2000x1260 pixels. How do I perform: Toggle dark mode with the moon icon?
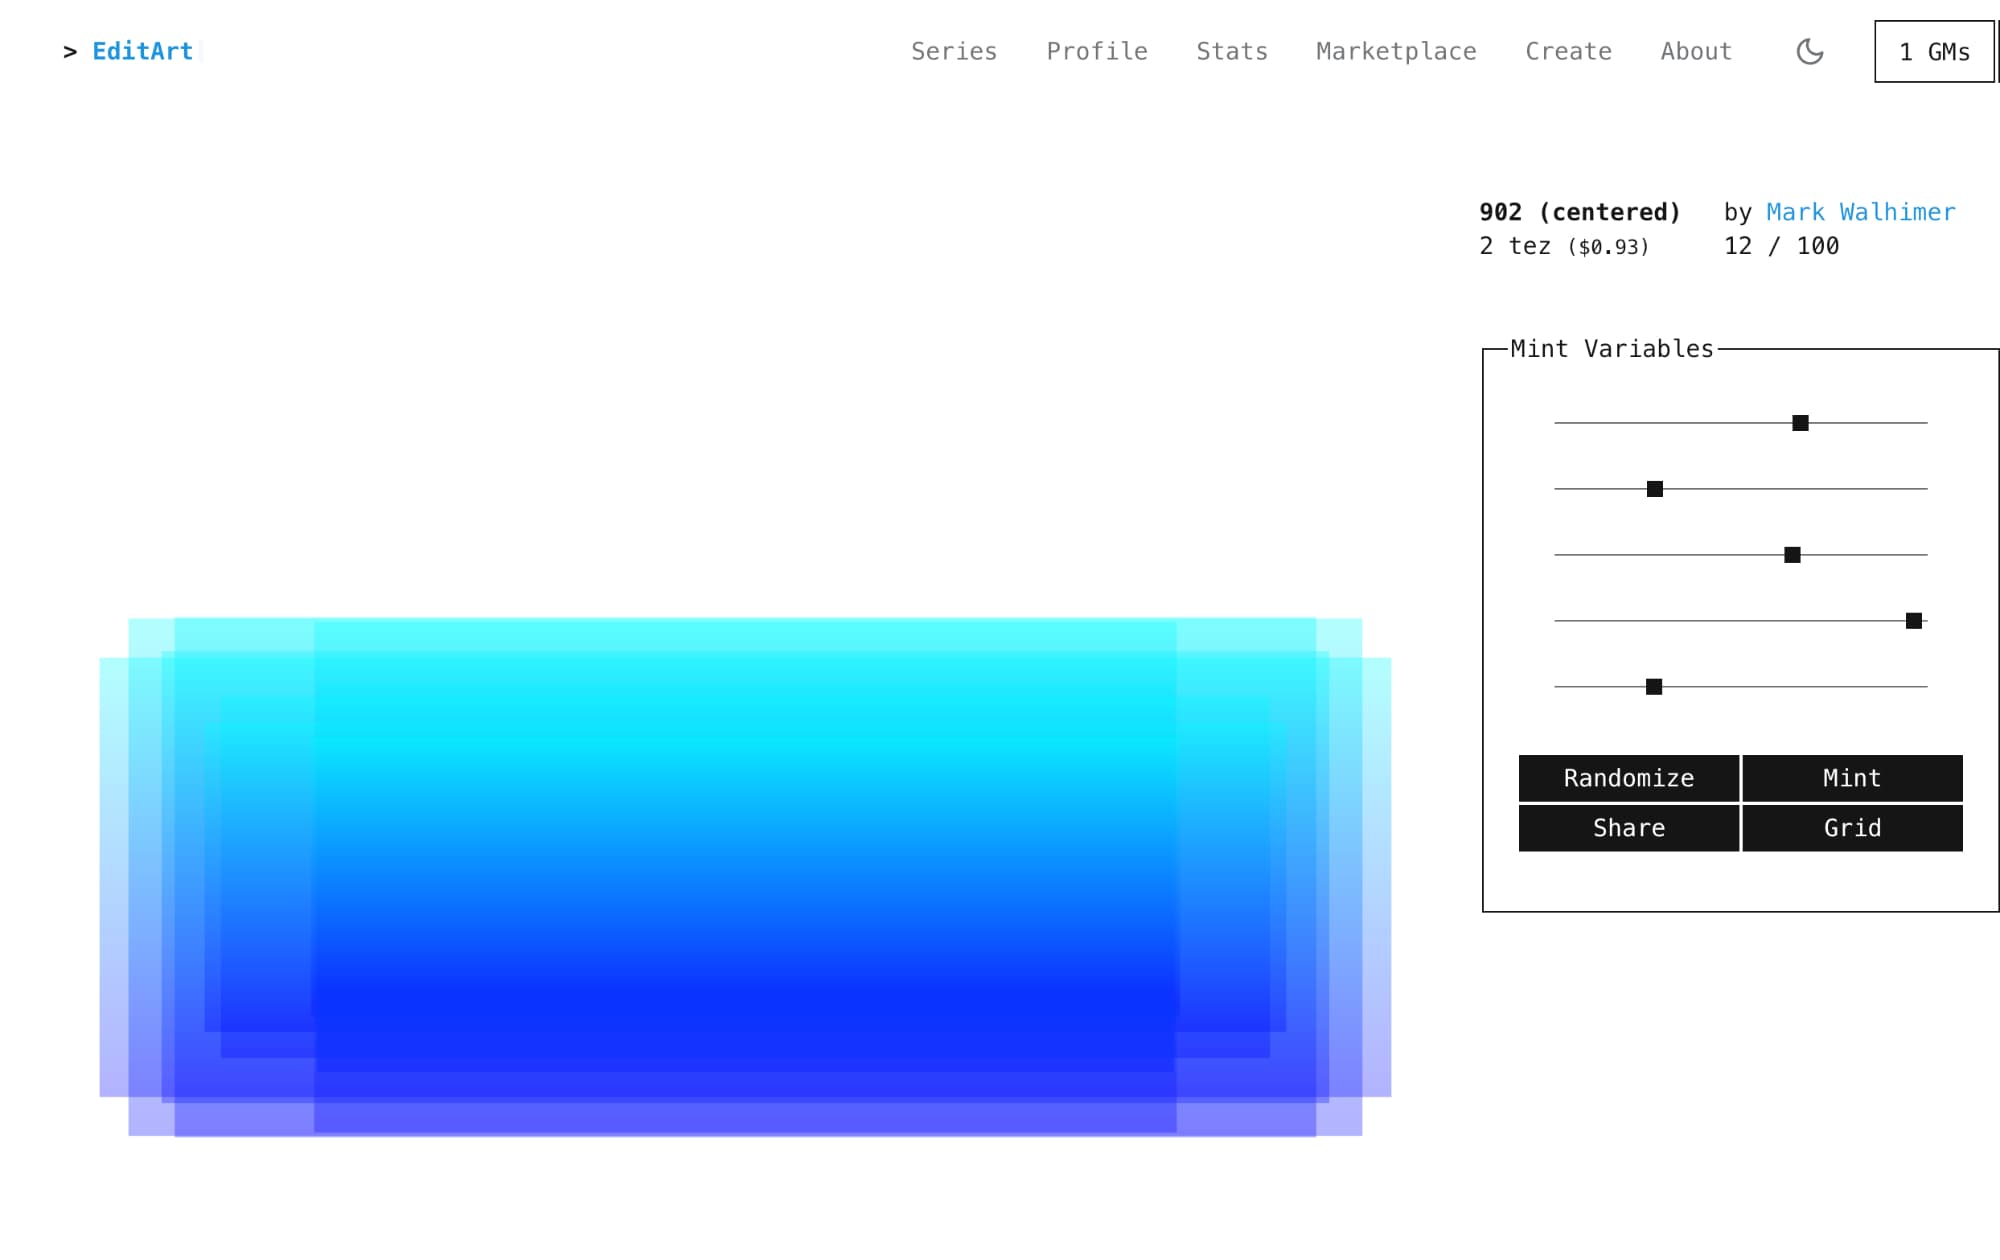coord(1809,51)
